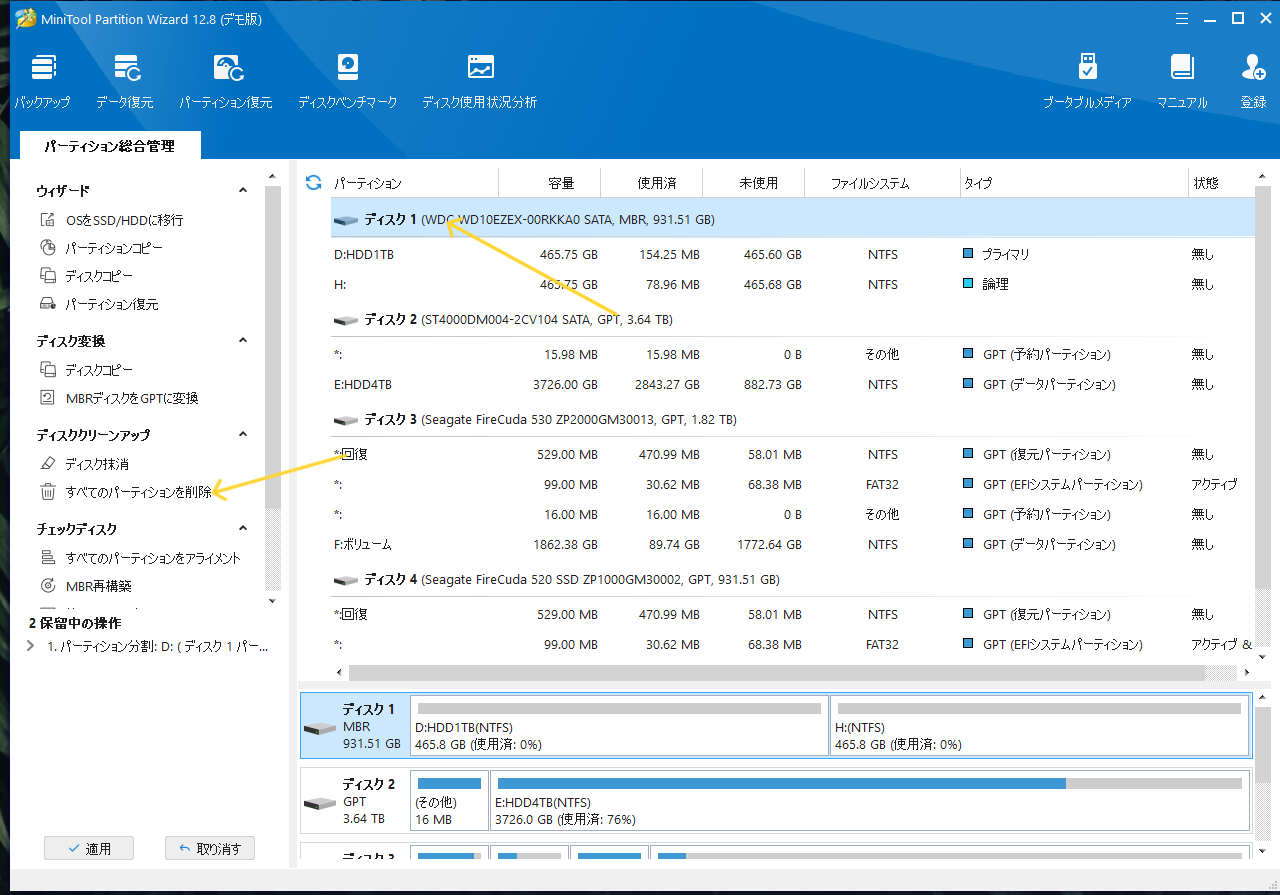The image size is (1280, 895).
Task: Launch データ復元 data recovery
Action: click(x=125, y=82)
